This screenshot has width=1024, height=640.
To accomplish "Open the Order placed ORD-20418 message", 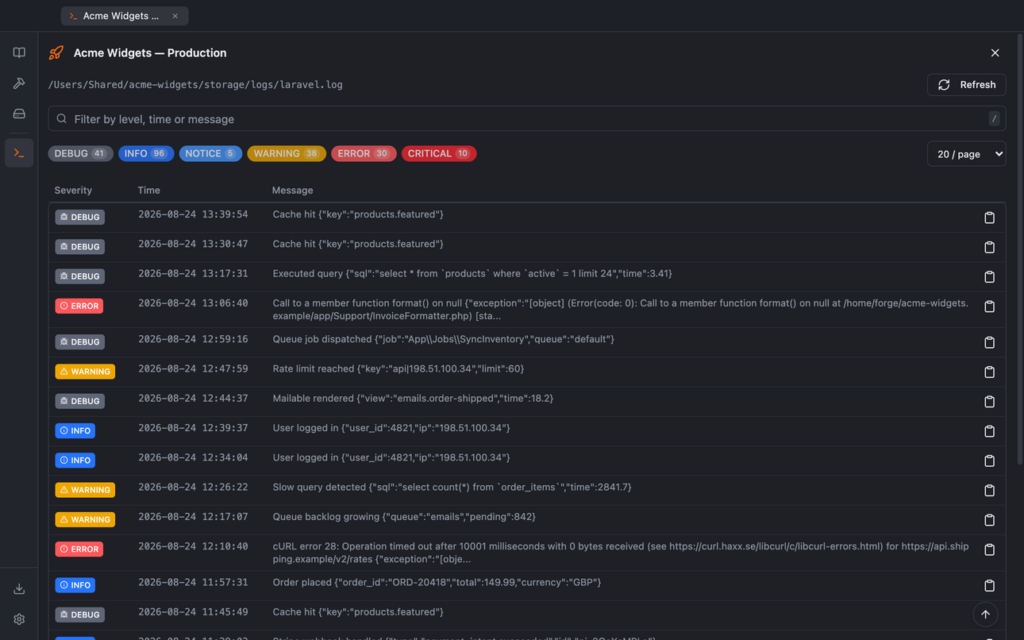I will point(437,582).
